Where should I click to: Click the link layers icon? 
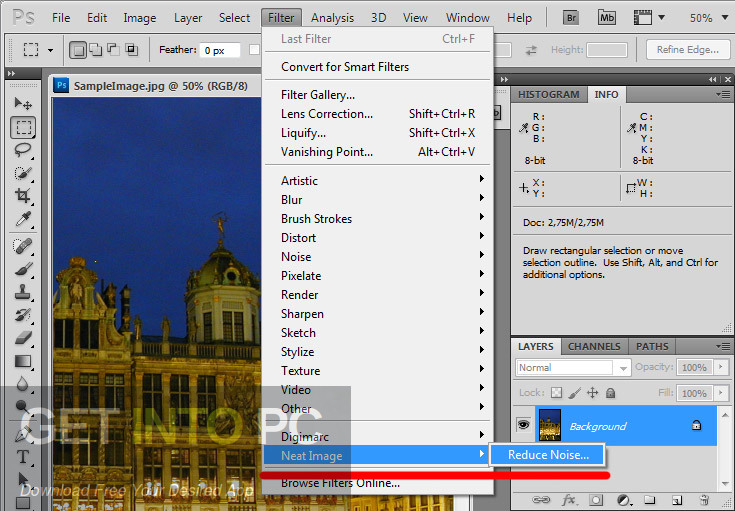(540, 500)
